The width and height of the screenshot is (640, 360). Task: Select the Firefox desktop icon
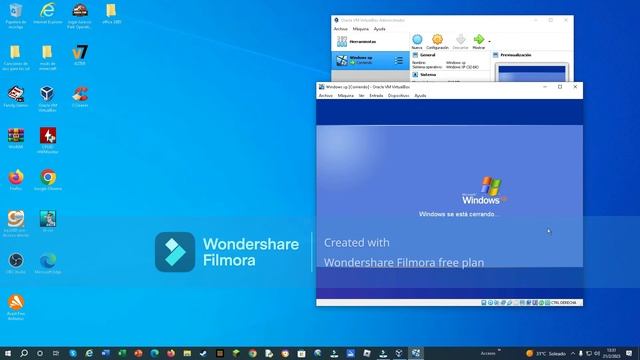pyautogui.click(x=16, y=180)
